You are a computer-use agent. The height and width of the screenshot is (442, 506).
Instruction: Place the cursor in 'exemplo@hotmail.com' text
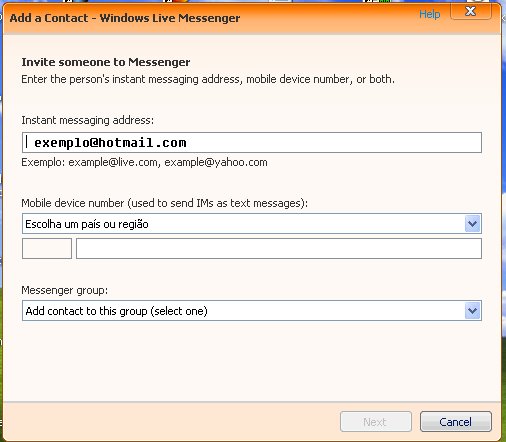pos(110,143)
